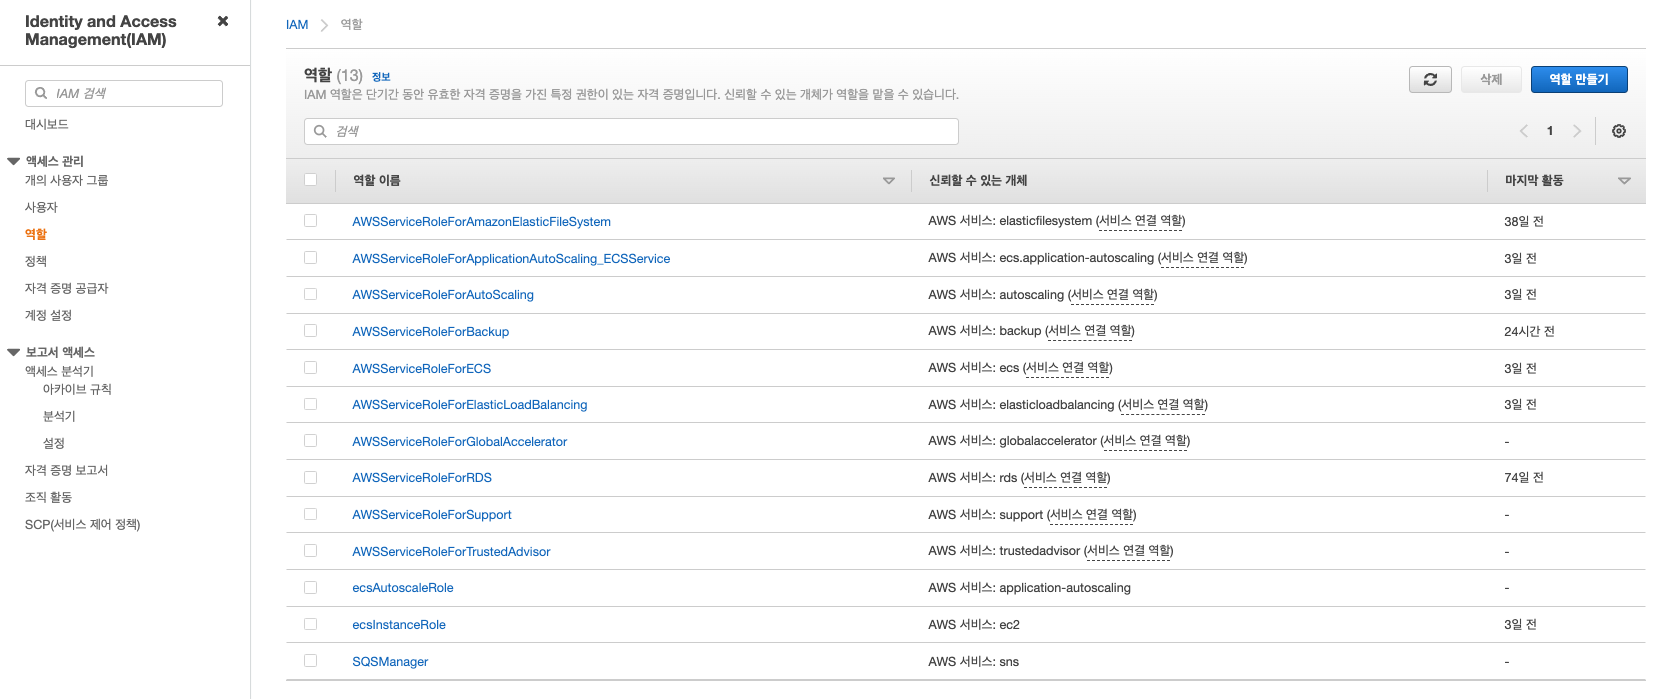Viewport: 1680px width, 699px height.
Task: Open AWSServiceRoleForAutoScaling role link
Action: click(x=443, y=295)
